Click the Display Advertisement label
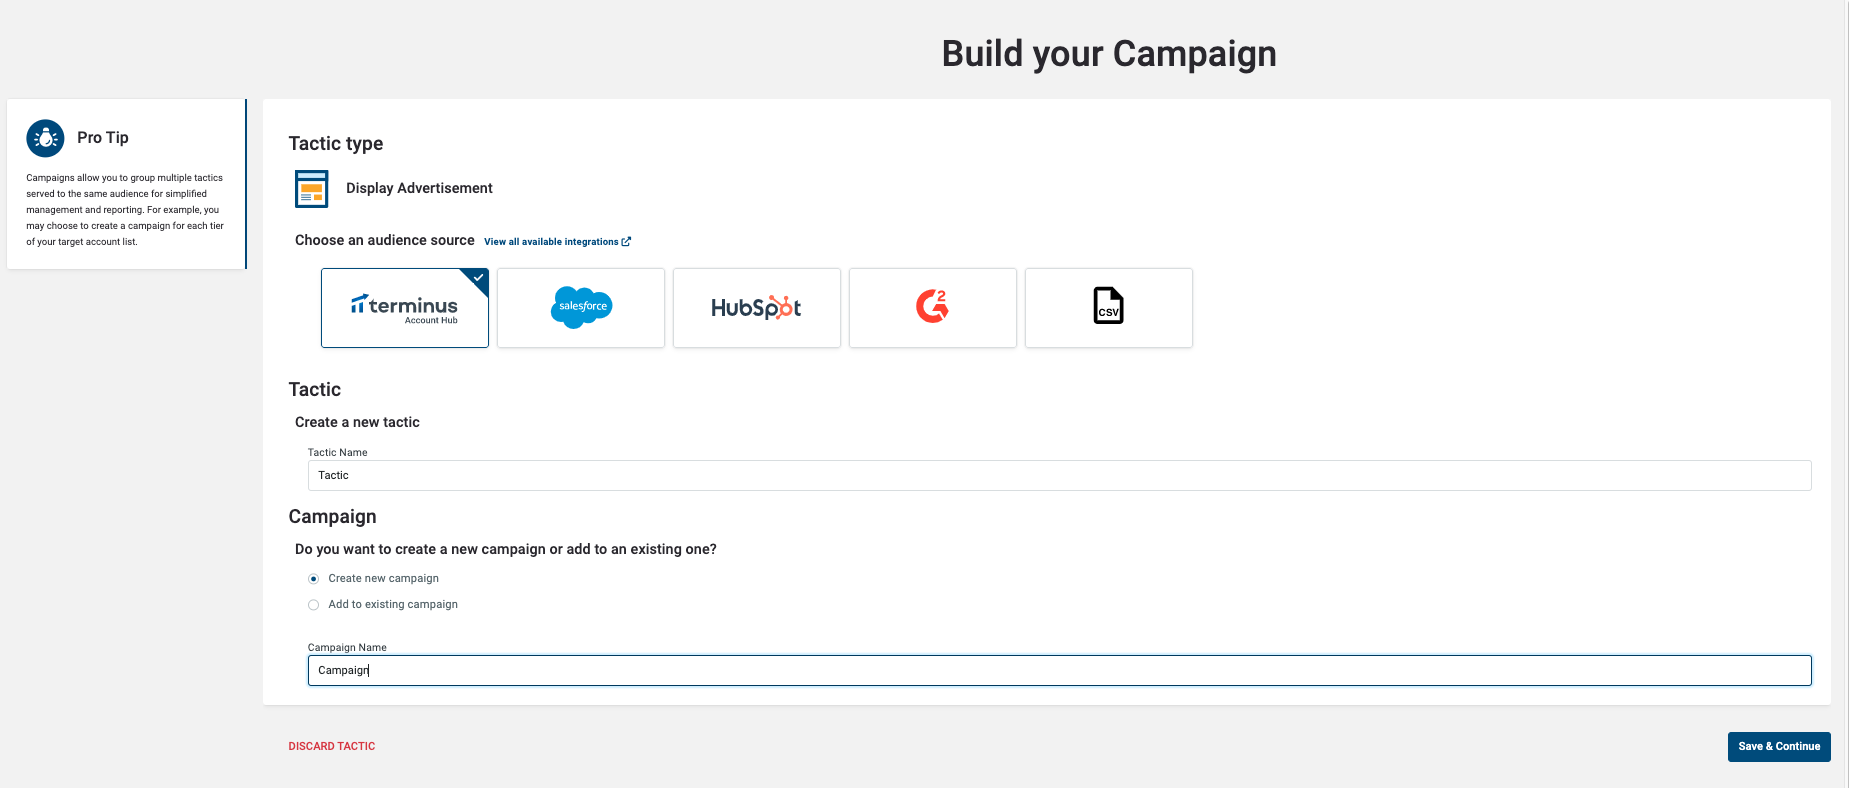Image resolution: width=1849 pixels, height=788 pixels. click(x=419, y=188)
